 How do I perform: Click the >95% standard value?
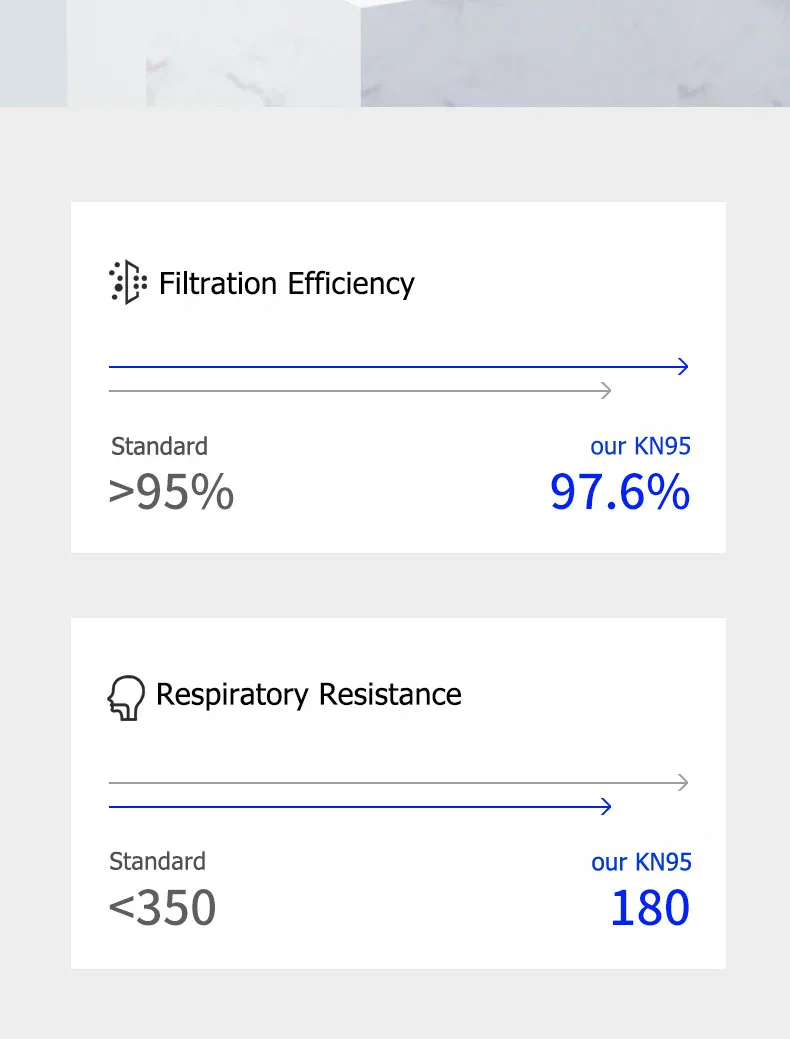point(171,492)
